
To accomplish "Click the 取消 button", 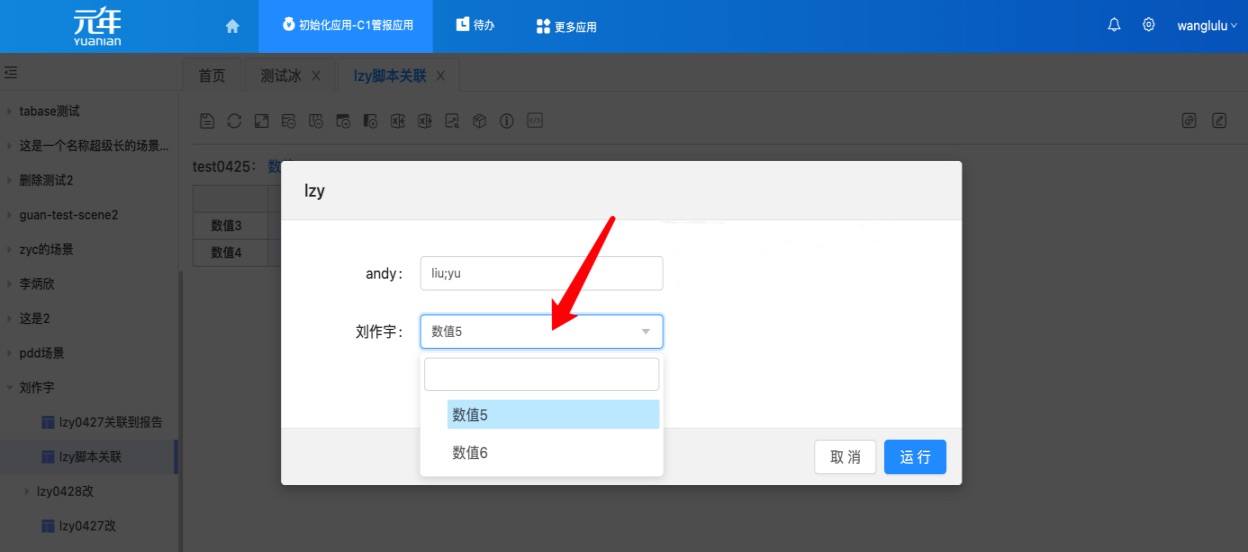I will tap(845, 457).
